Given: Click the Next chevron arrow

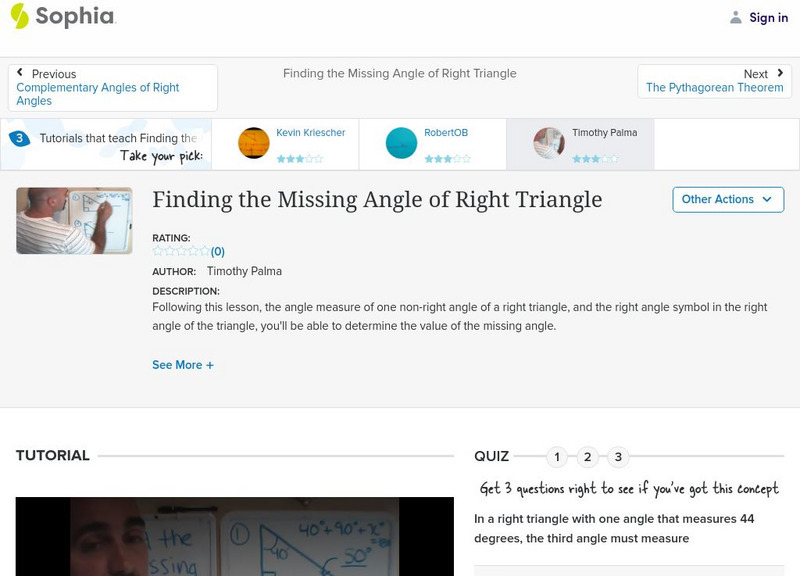Looking at the screenshot, I should (x=778, y=72).
